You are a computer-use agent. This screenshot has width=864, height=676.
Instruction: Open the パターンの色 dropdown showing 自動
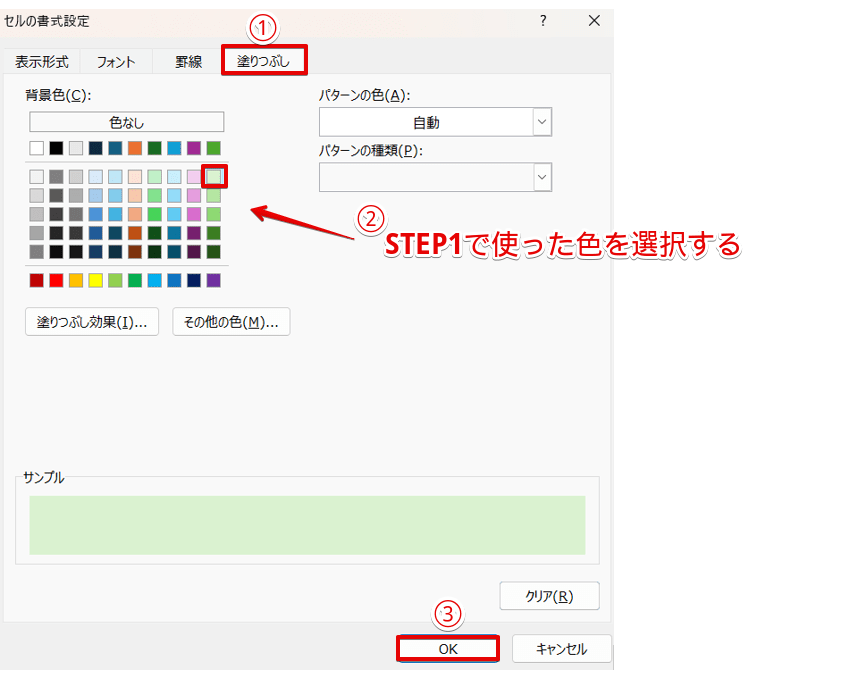coord(435,122)
